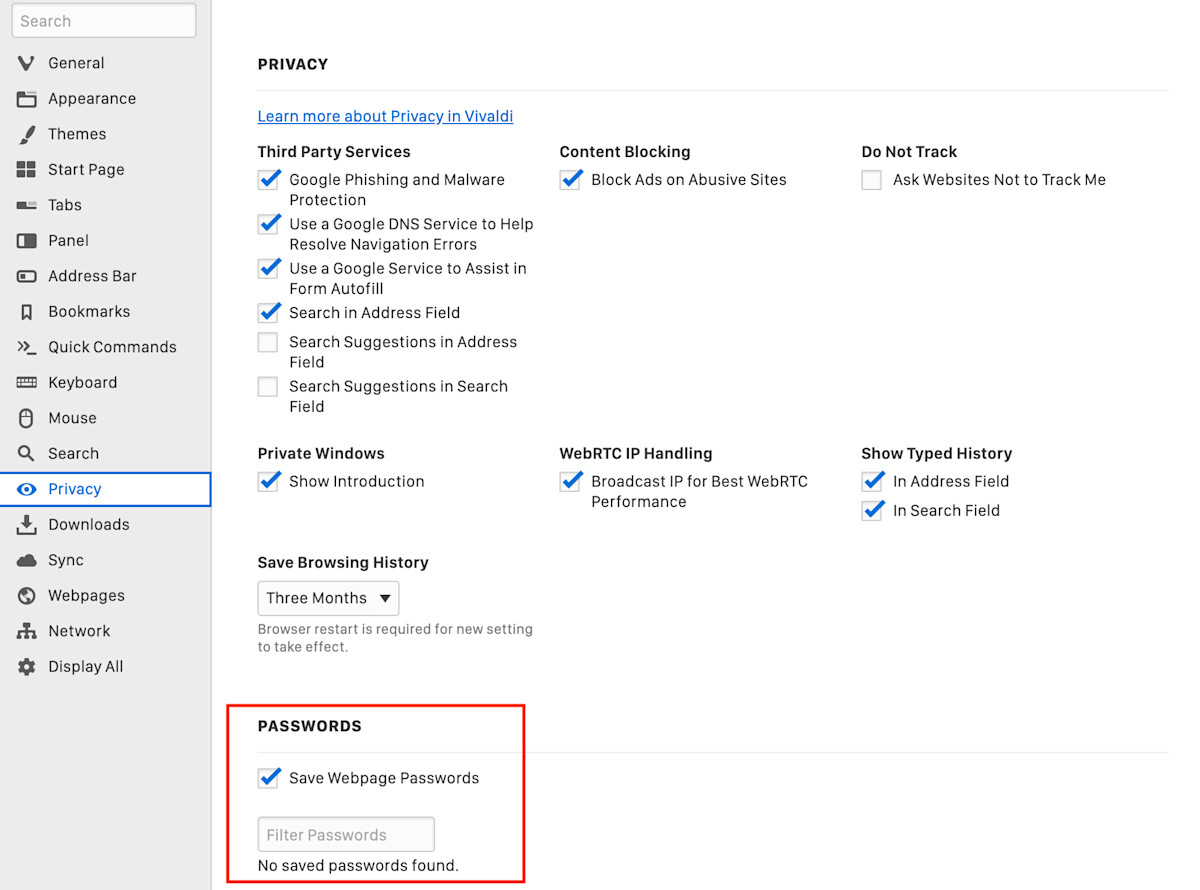Click the Network settings icon
This screenshot has height=890, width=1200.
pyautogui.click(x=27, y=631)
